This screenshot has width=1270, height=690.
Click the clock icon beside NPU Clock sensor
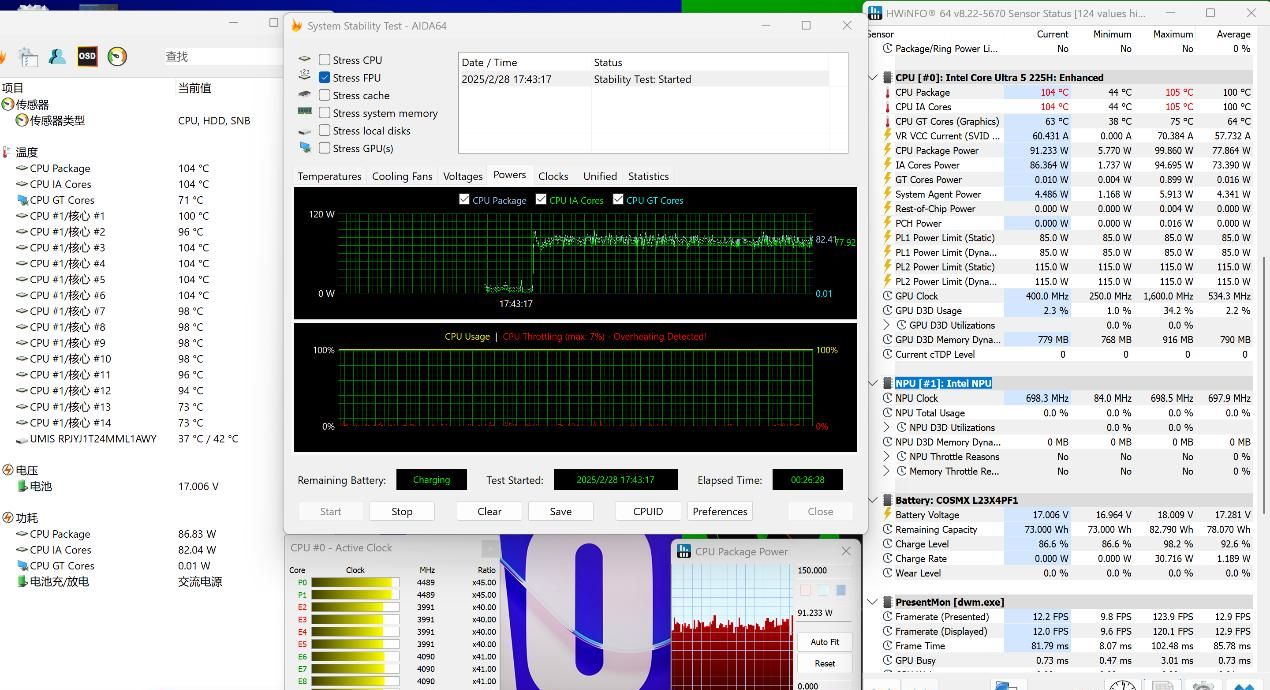[887, 398]
